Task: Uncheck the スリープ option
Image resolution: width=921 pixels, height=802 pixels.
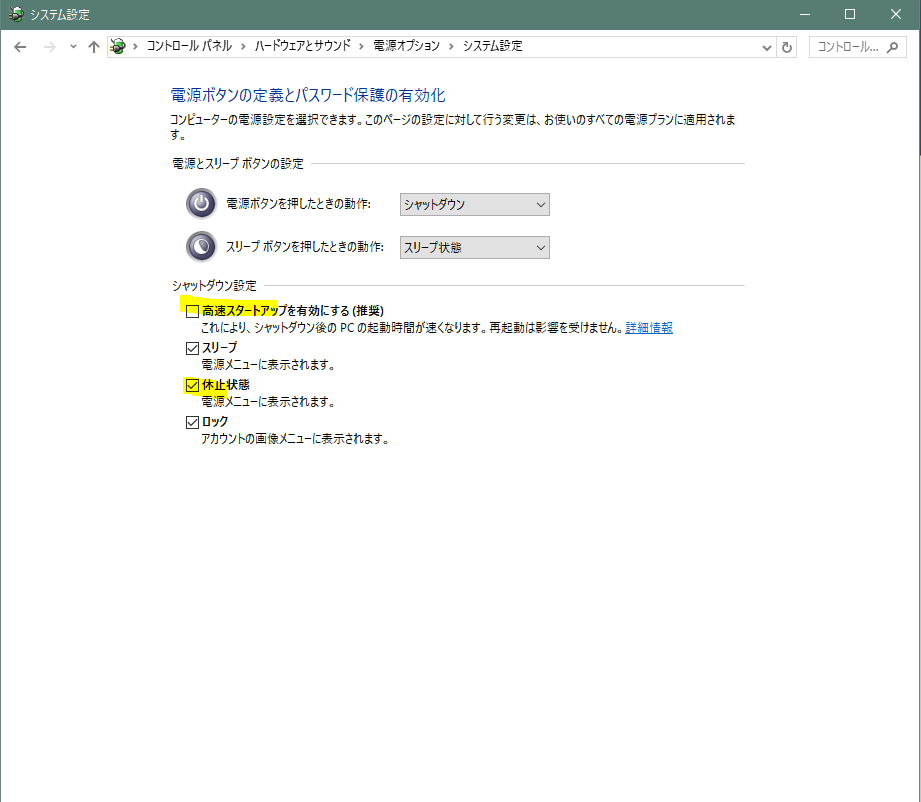Action: click(193, 347)
